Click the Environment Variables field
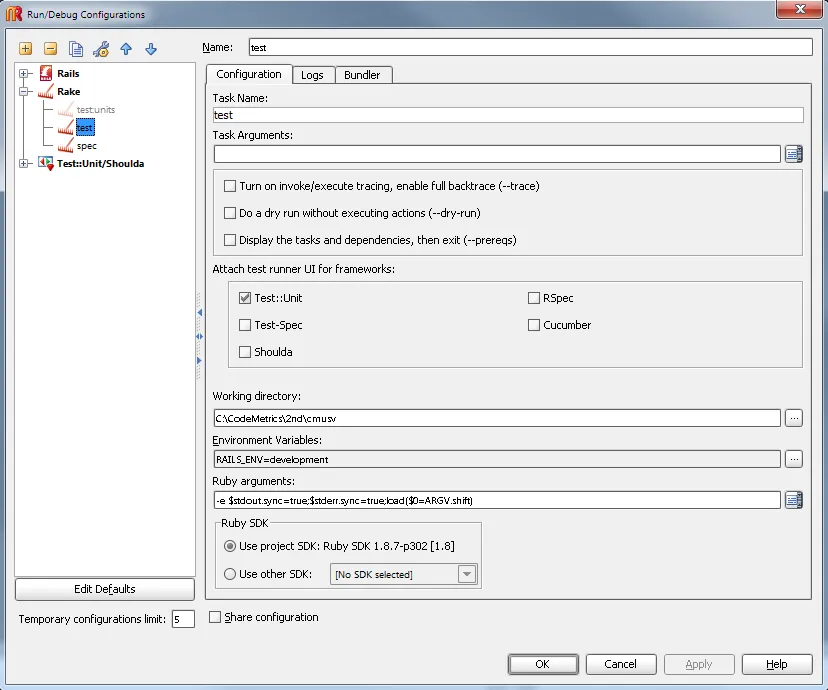Viewport: 828px width, 690px height. pyautogui.click(x=497, y=459)
